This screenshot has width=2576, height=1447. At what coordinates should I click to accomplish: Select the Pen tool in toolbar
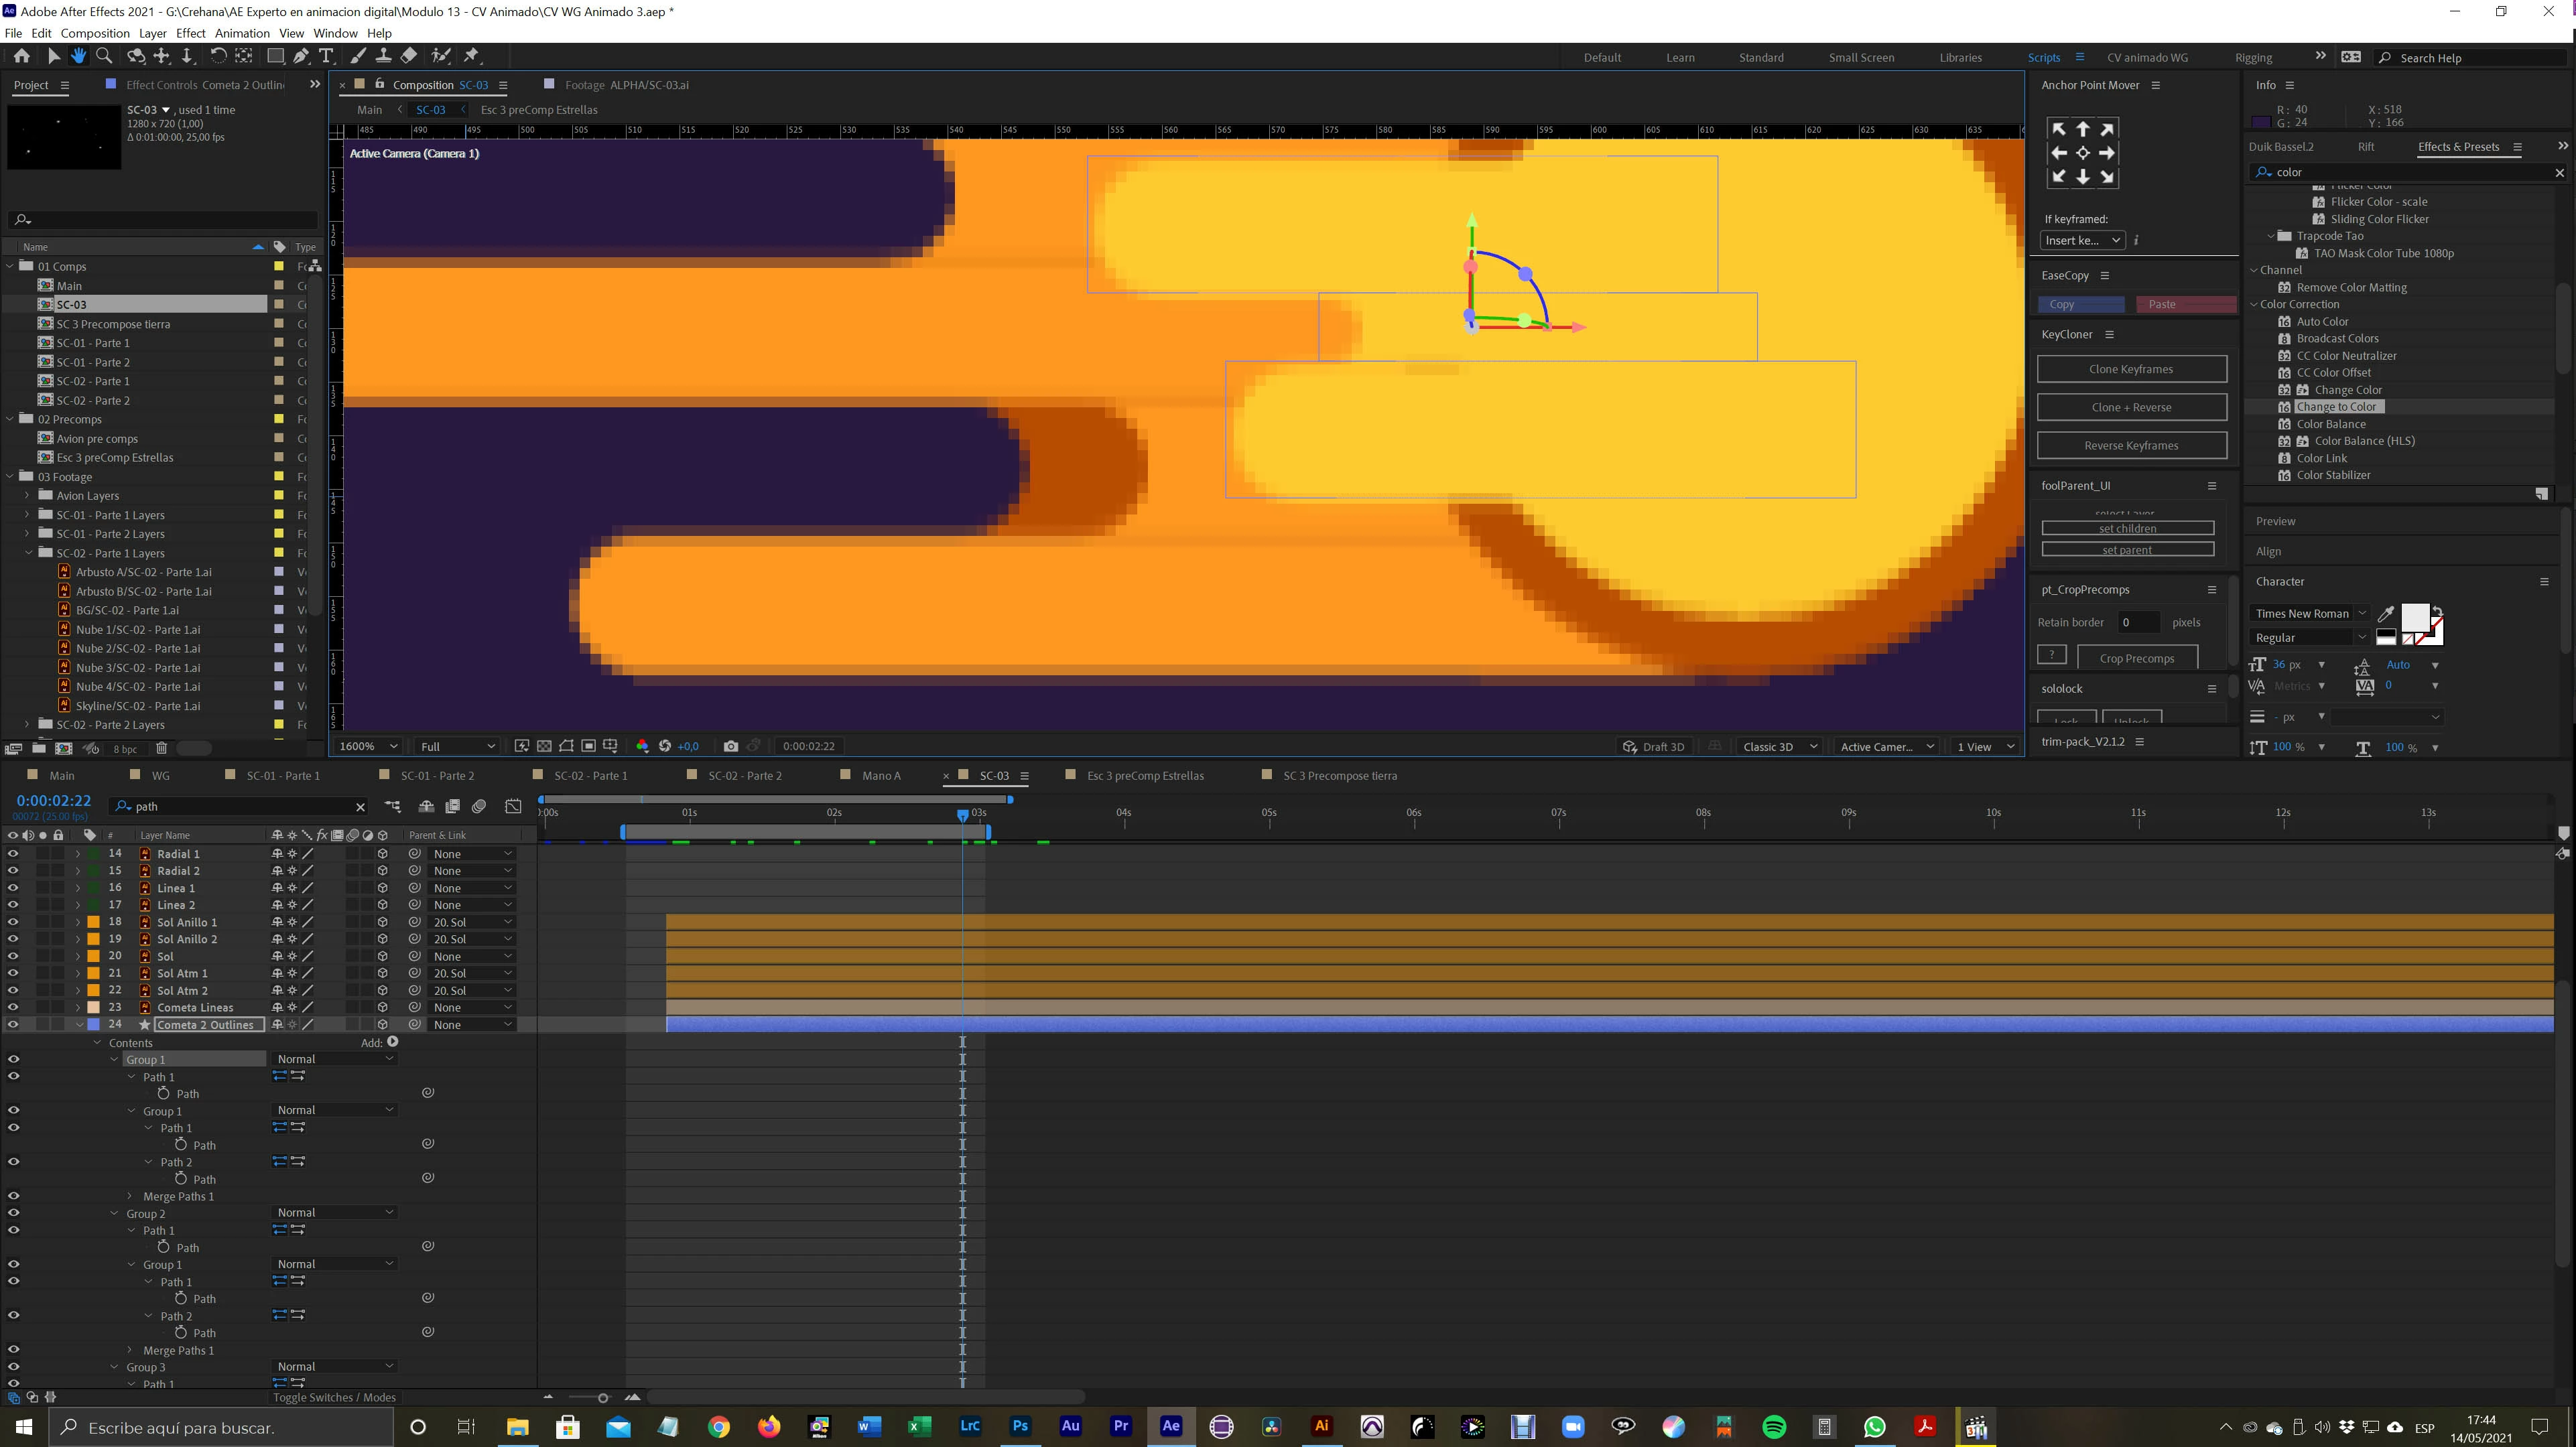[301, 56]
